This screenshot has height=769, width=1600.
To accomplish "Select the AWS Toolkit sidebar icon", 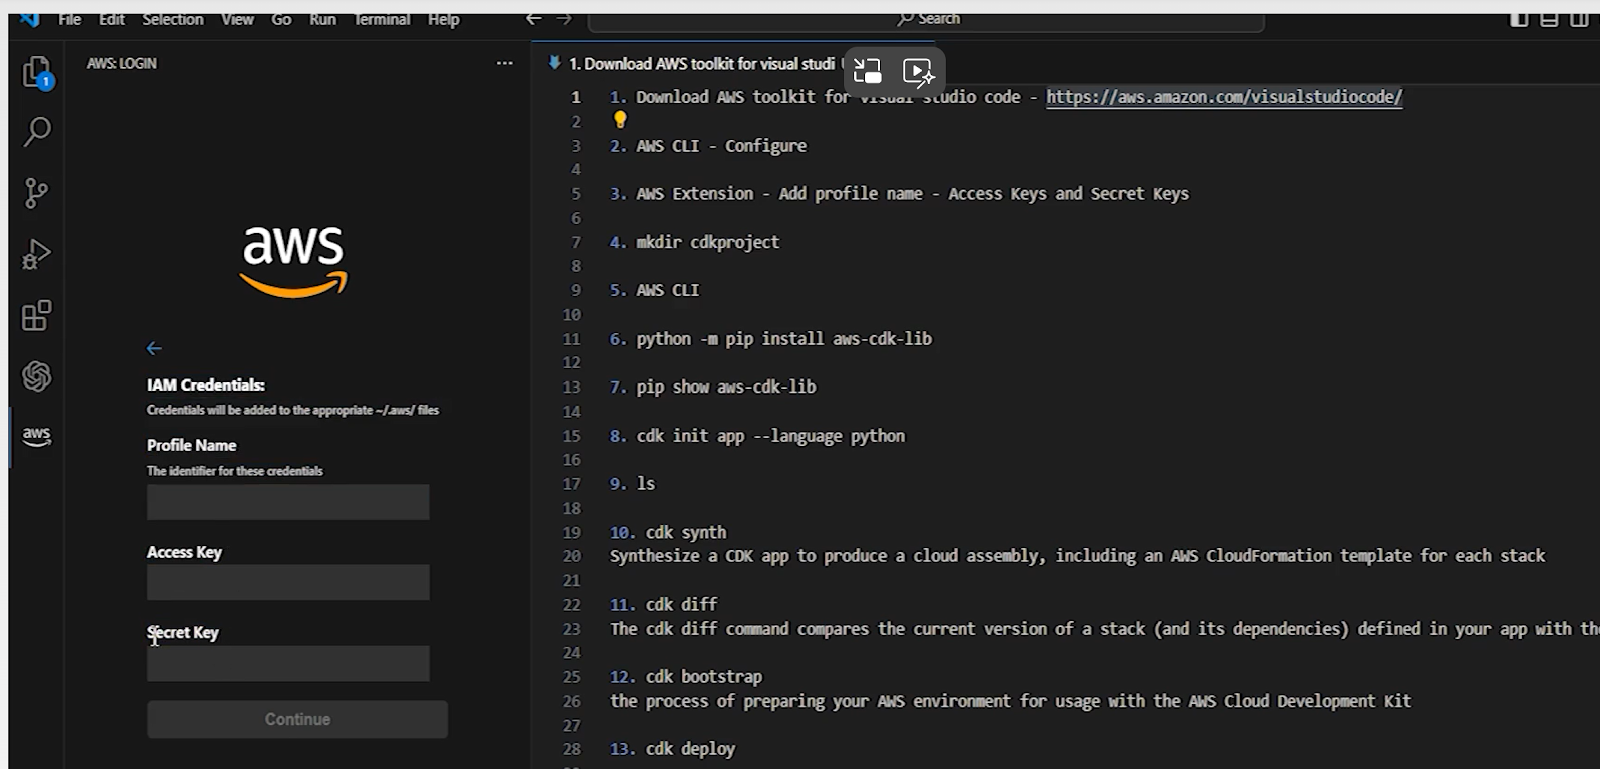I will (x=37, y=436).
